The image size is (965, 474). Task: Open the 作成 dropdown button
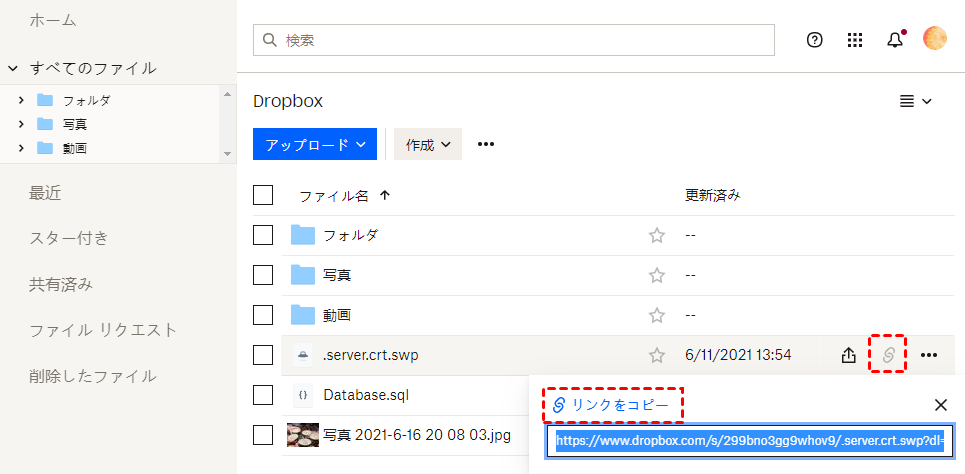(x=428, y=144)
